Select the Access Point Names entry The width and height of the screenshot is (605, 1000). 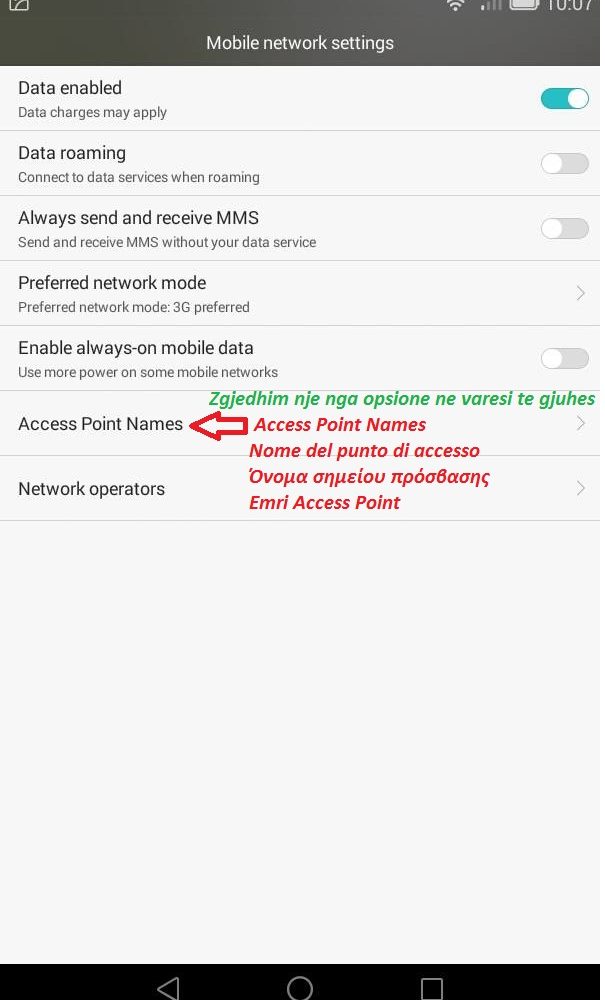[x=300, y=423]
